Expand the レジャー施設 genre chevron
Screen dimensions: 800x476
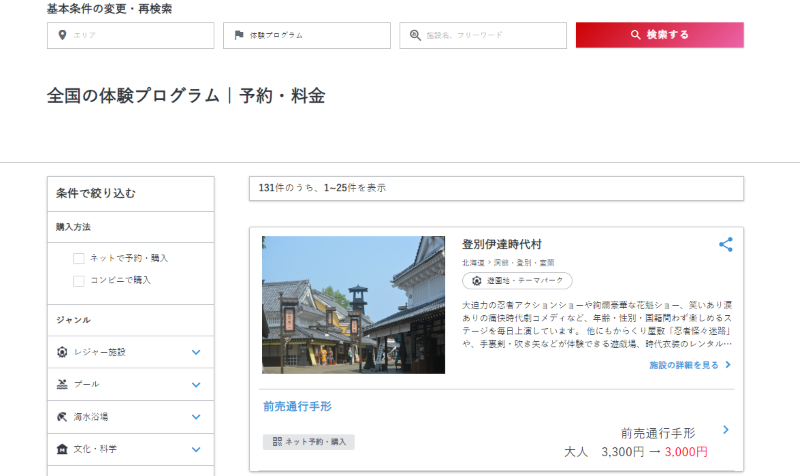pyautogui.click(x=196, y=352)
